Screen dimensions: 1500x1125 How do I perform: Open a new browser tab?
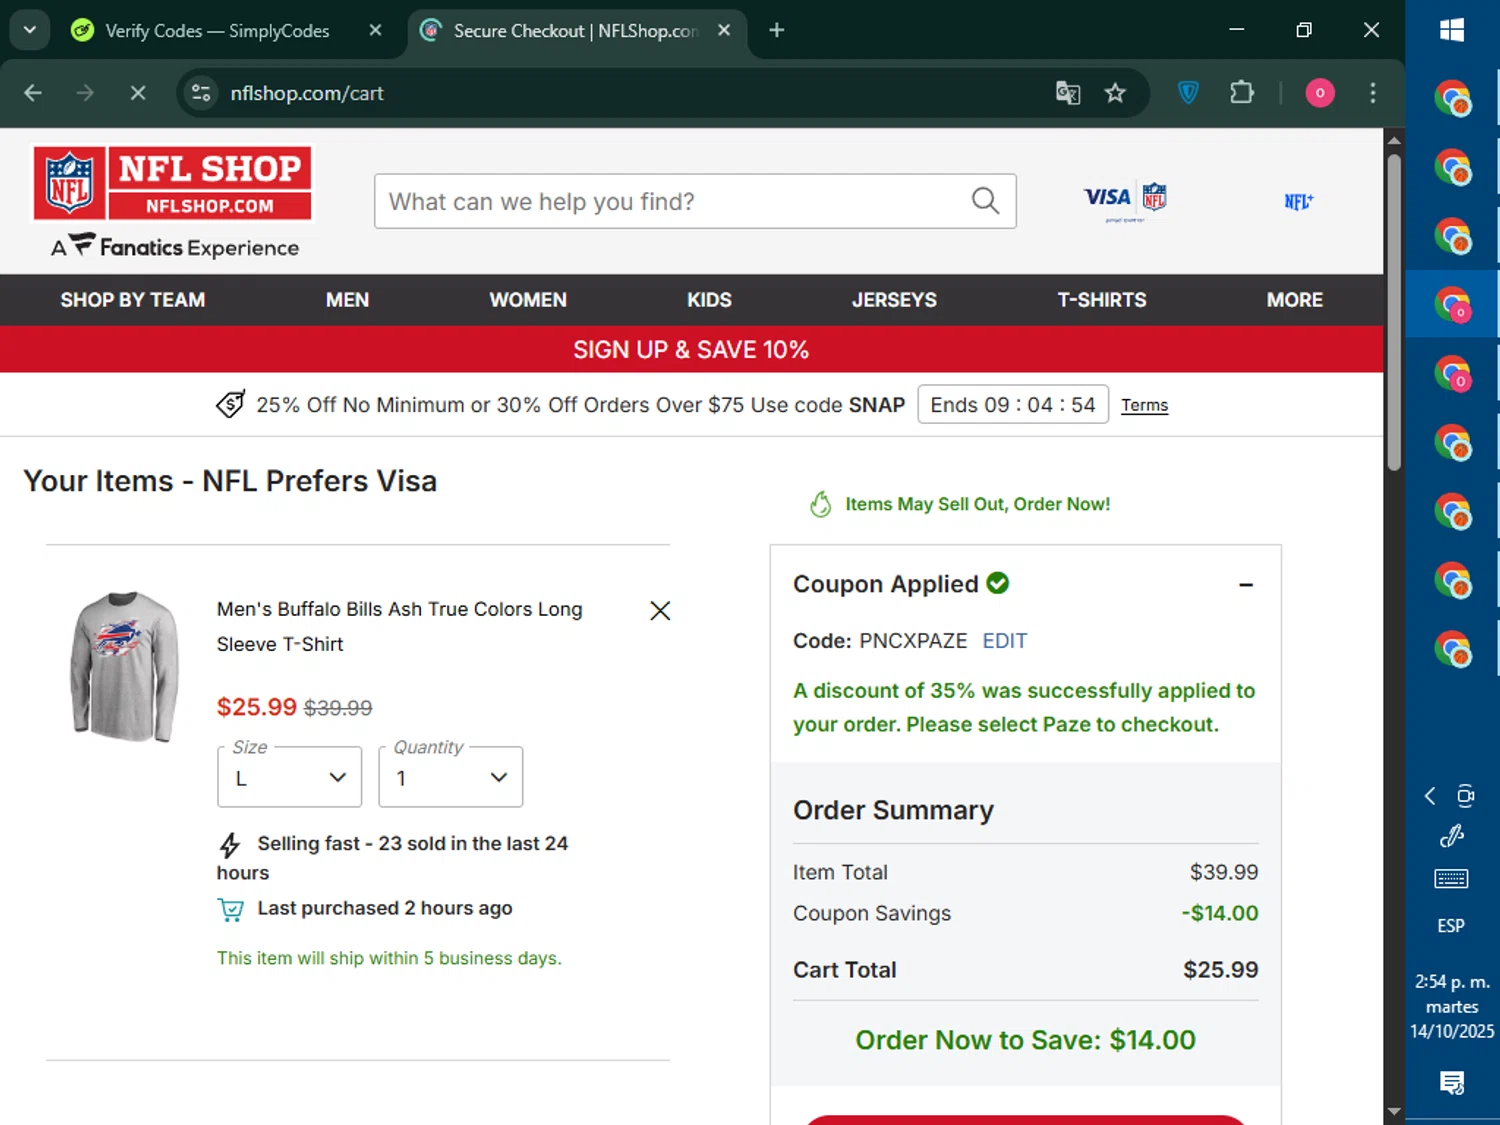click(x=777, y=30)
